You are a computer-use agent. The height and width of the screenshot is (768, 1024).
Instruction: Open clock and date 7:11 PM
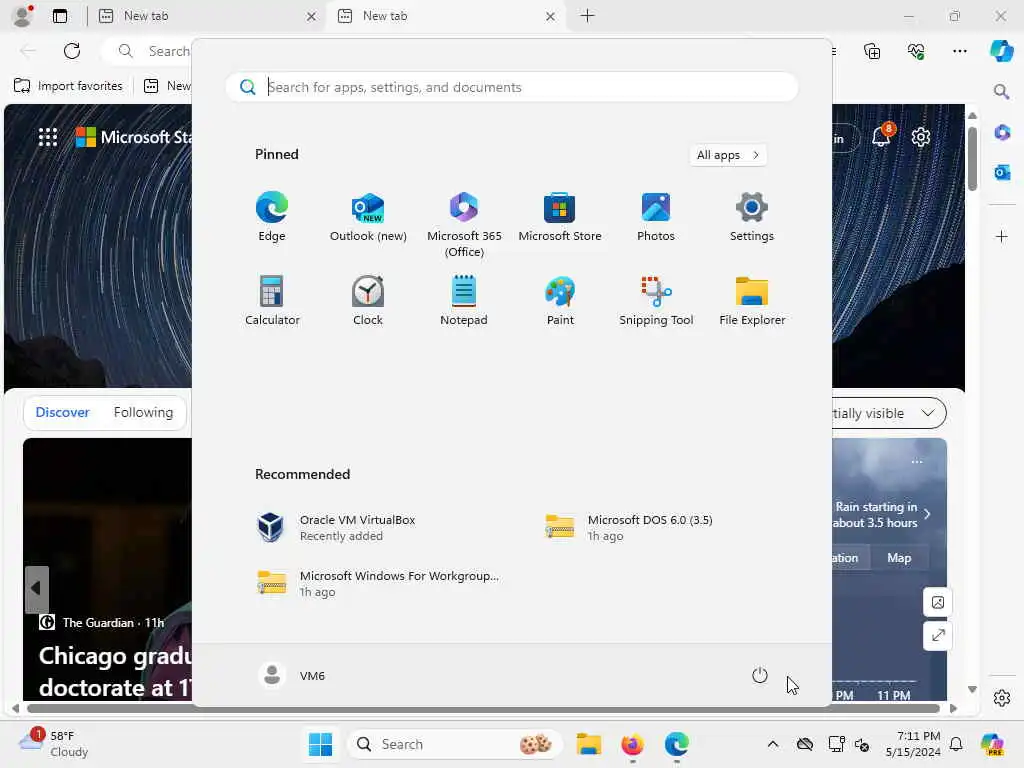pos(914,744)
